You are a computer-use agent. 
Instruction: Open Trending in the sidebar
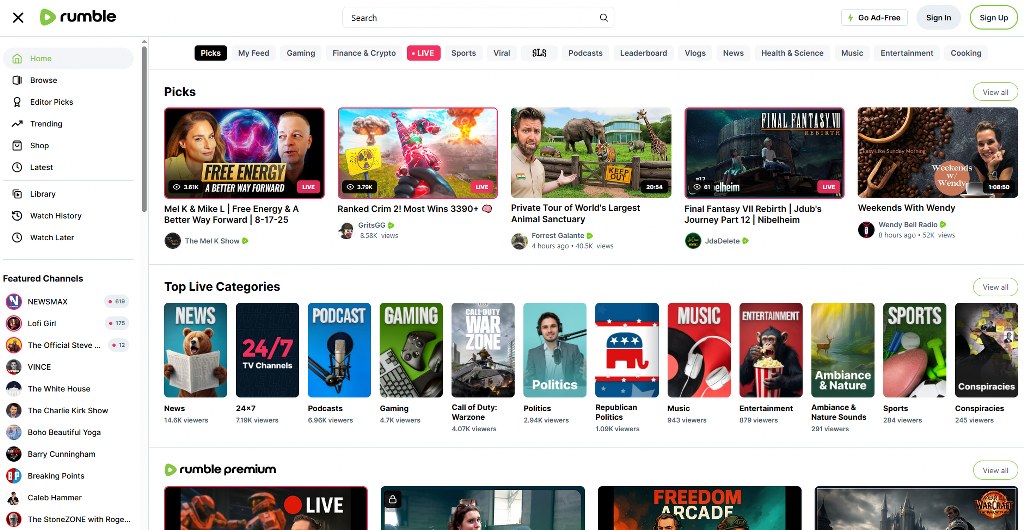pos(69,123)
